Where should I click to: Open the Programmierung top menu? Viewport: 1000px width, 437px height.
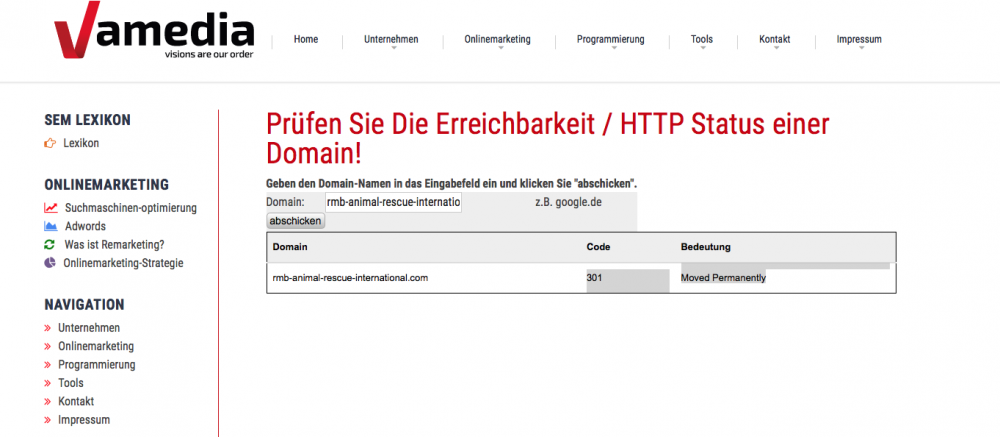point(611,40)
